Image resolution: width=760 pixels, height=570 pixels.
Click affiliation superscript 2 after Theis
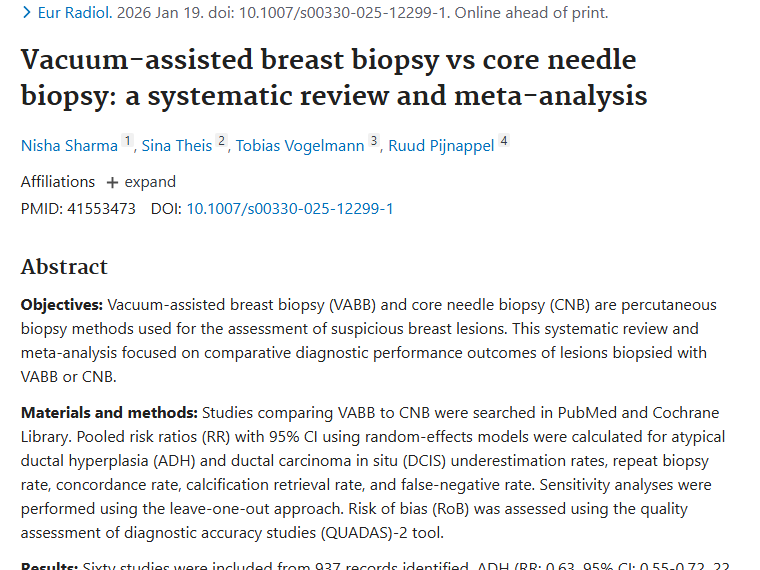coord(222,141)
